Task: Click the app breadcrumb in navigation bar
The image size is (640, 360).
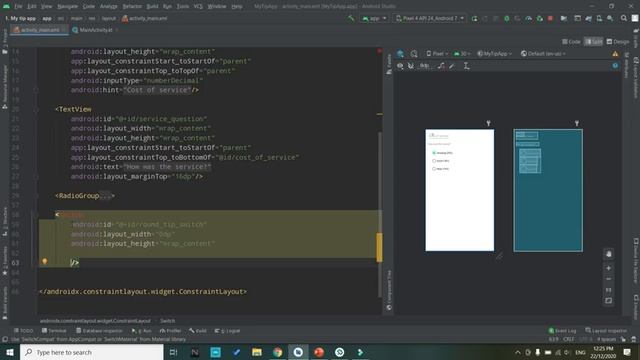Action: click(47, 18)
